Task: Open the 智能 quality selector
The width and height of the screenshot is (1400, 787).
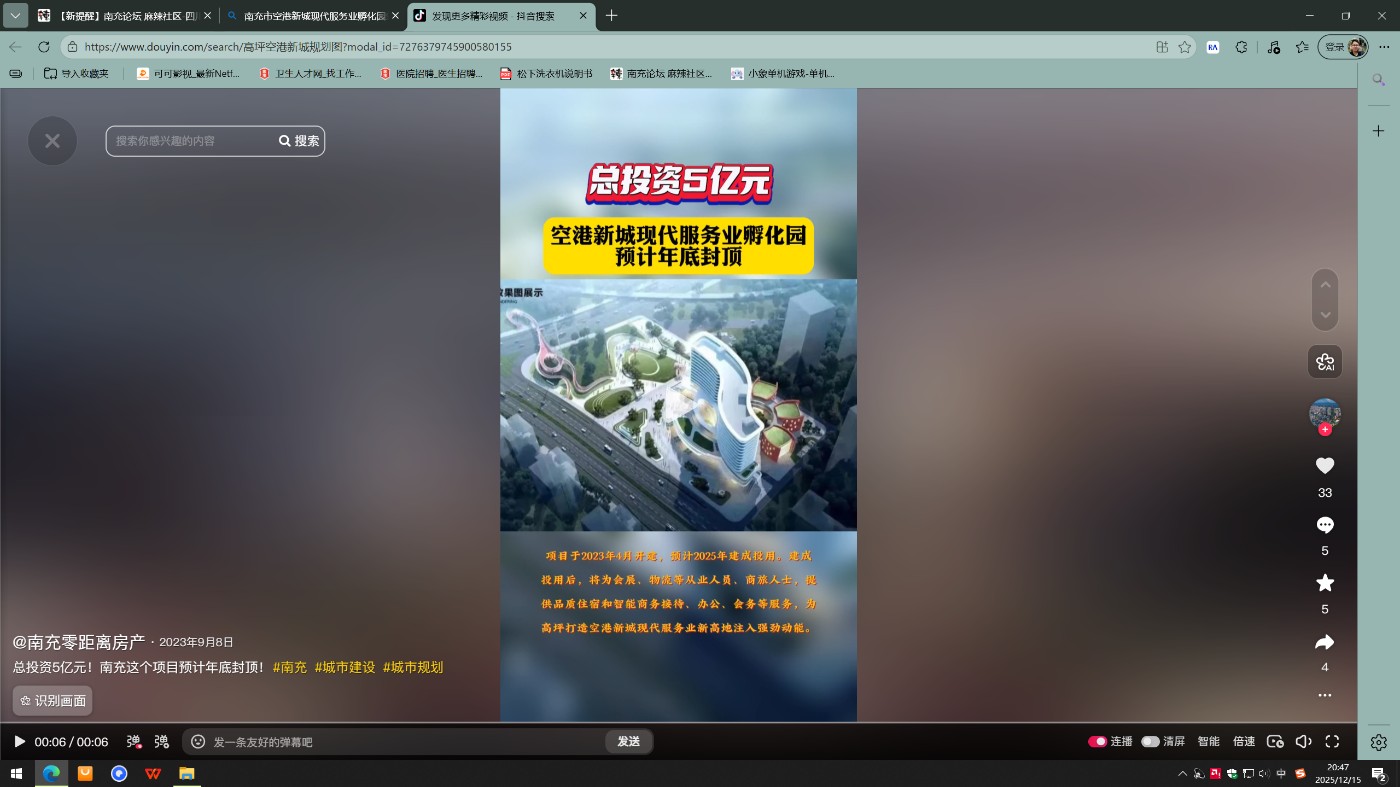Action: [x=1208, y=742]
